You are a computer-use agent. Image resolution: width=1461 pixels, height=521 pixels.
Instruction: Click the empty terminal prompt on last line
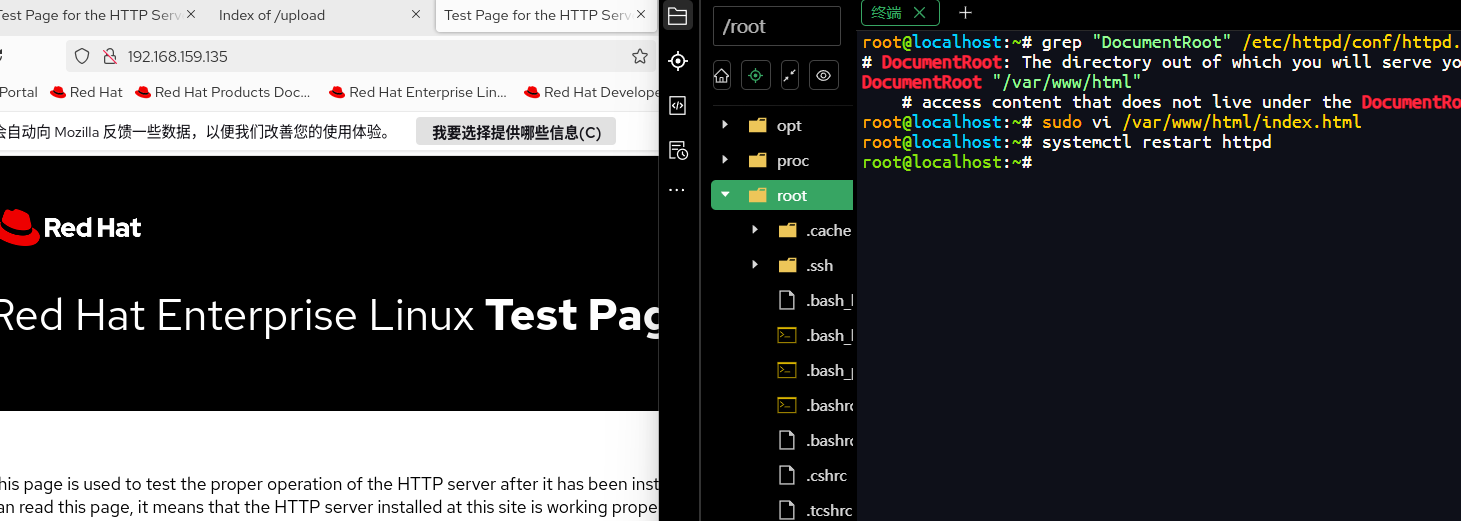click(947, 162)
